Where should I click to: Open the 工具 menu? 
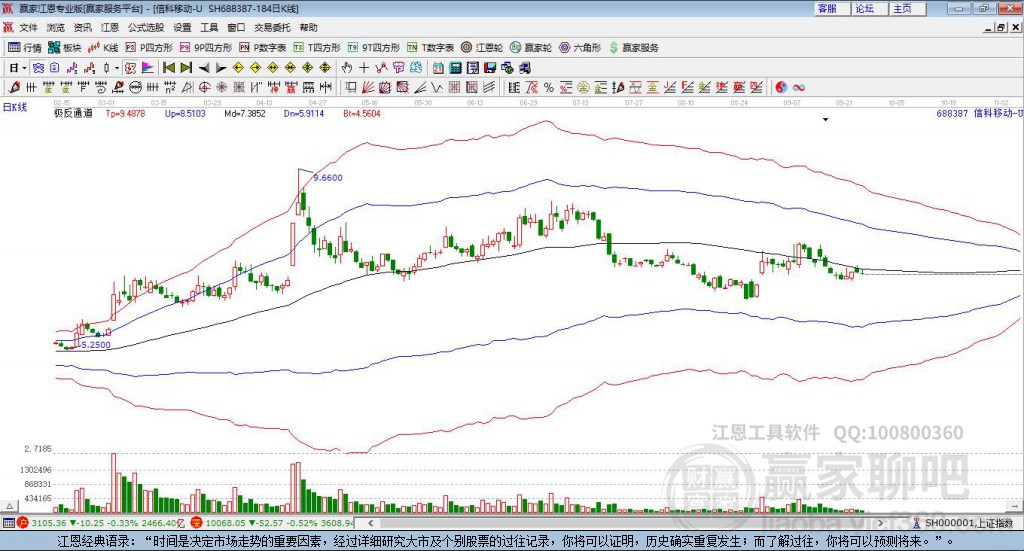209,27
